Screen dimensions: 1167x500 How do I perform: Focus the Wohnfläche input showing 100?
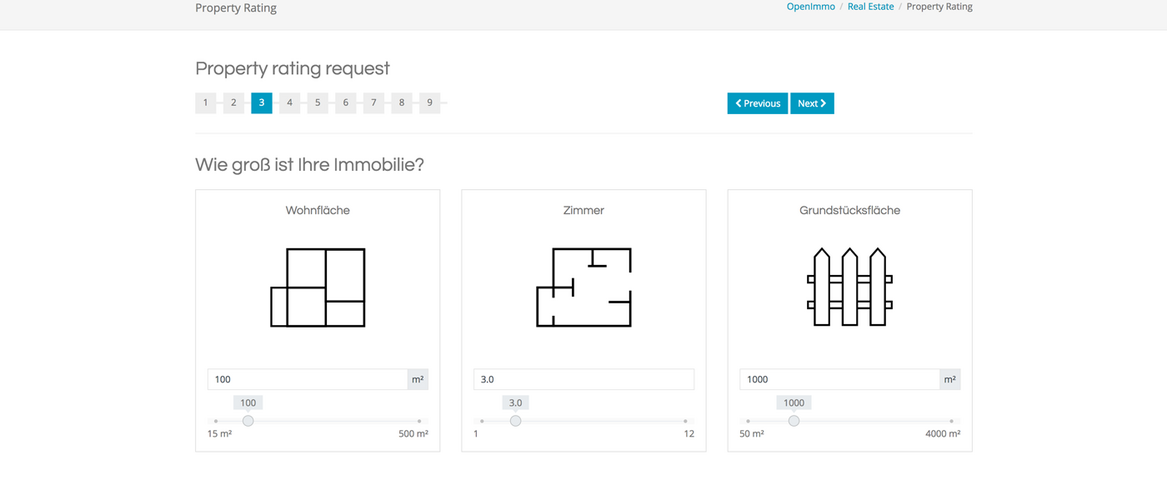306,380
